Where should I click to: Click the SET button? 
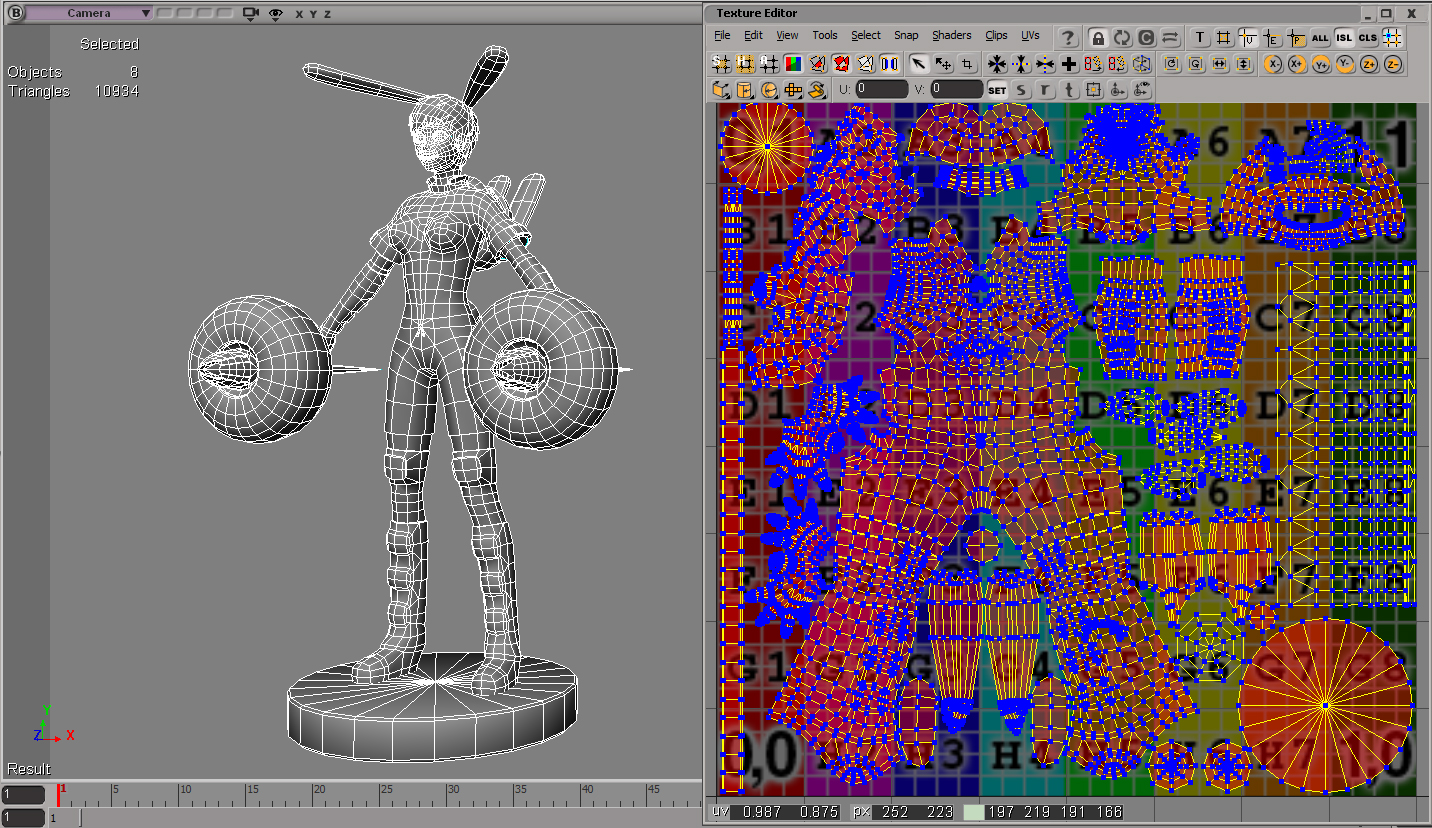pos(997,90)
